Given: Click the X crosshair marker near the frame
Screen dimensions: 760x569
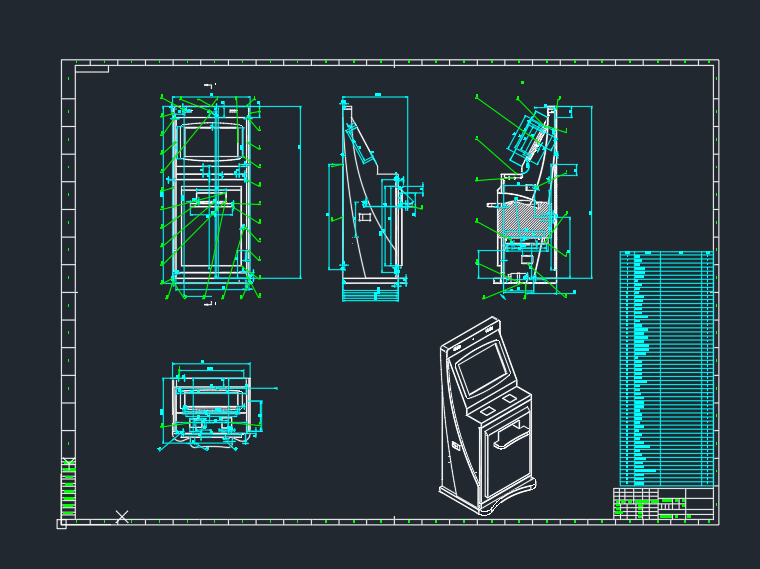Looking at the screenshot, I should pos(122,517).
